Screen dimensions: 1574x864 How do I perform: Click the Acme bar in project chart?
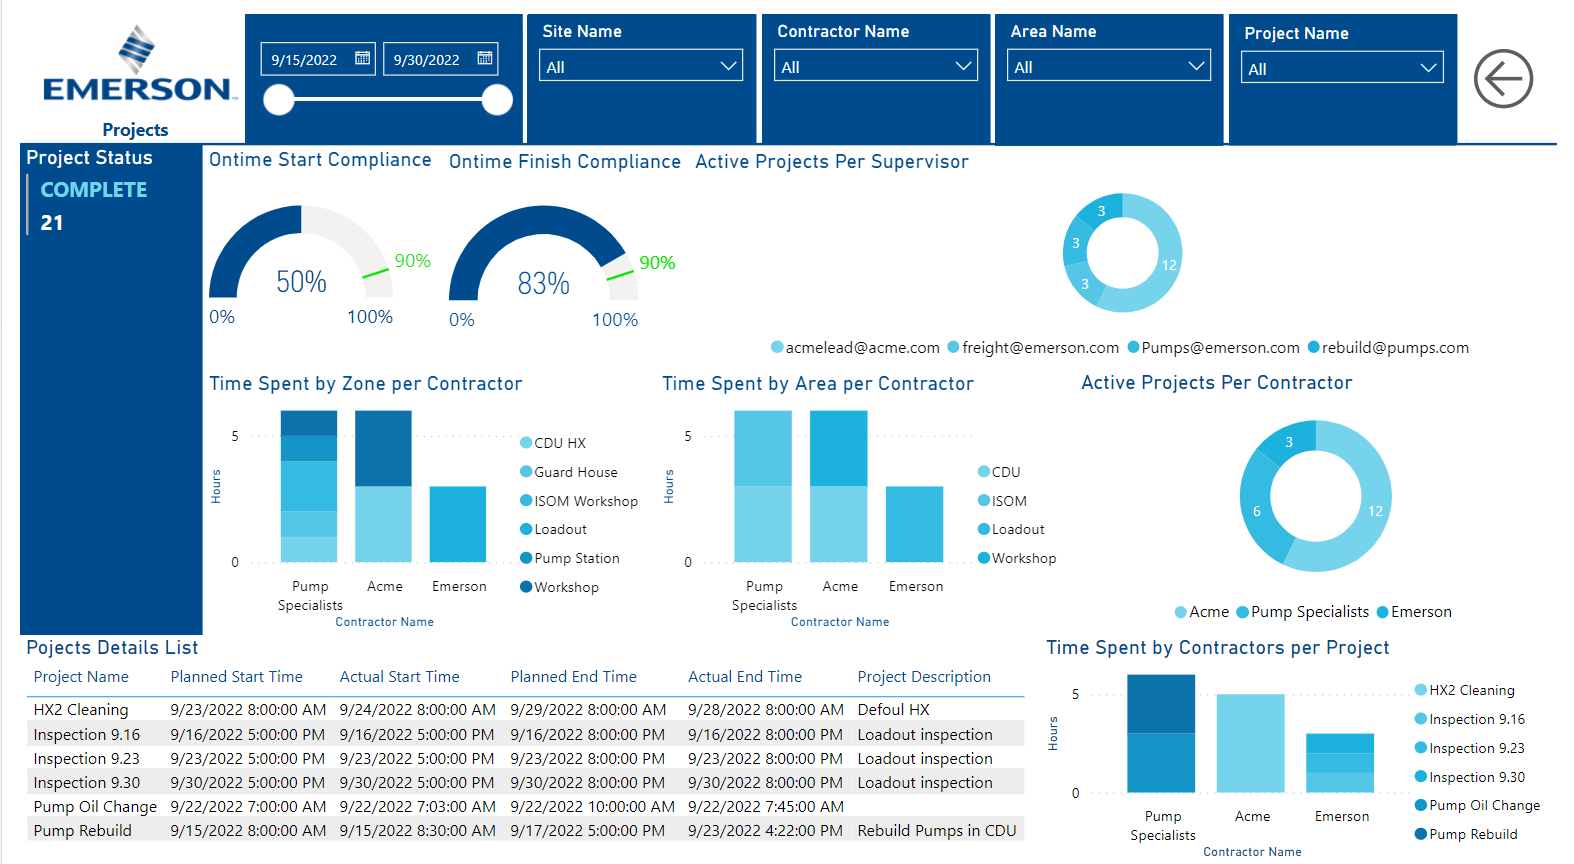[x=1250, y=743]
